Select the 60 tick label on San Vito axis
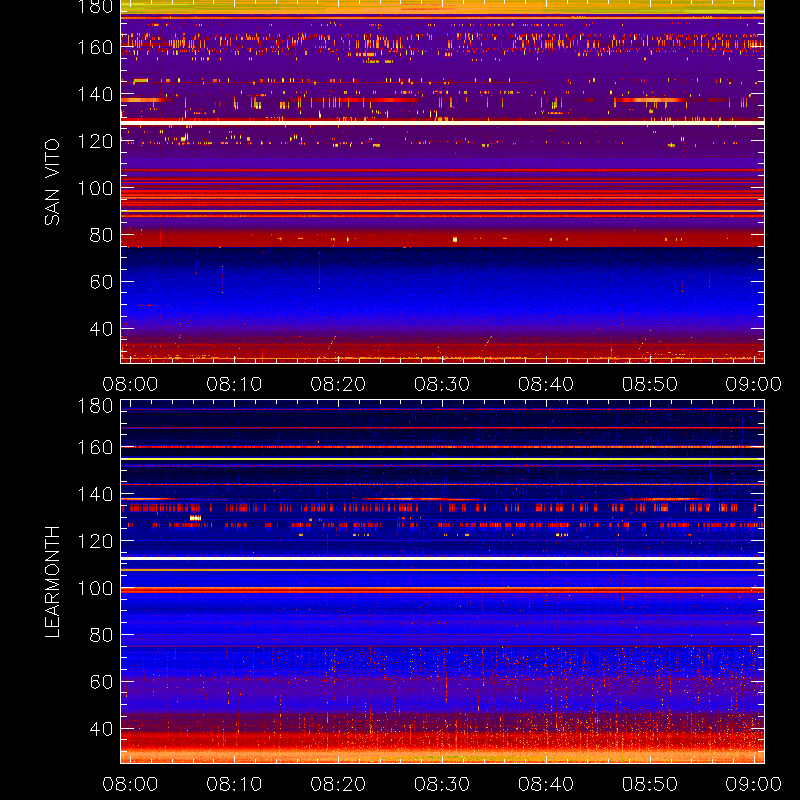This screenshot has width=800, height=800. coord(102,282)
